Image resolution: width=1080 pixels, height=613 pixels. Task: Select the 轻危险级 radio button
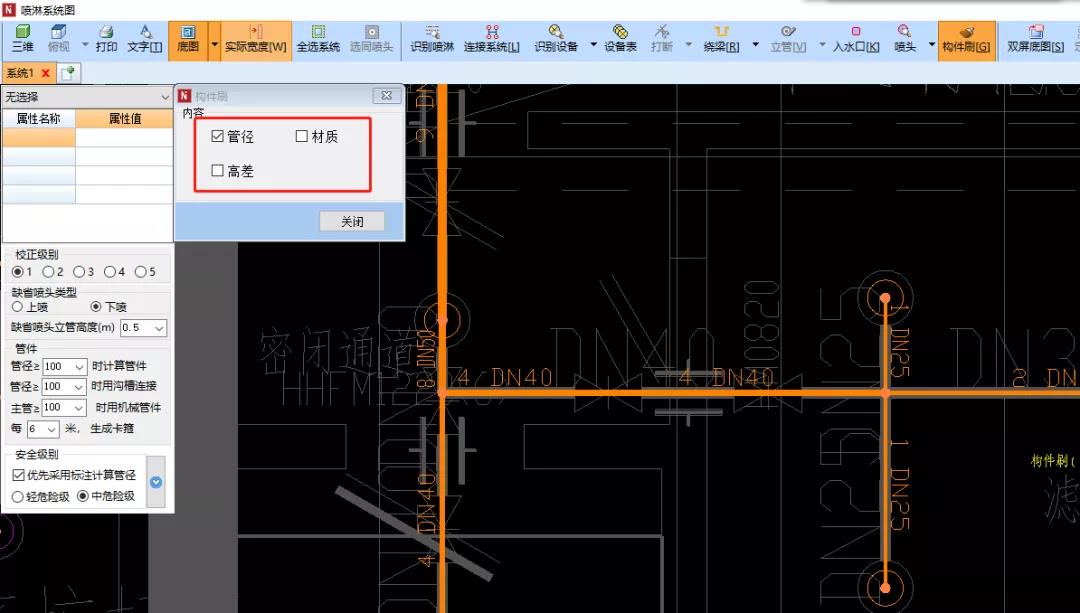(x=17, y=497)
